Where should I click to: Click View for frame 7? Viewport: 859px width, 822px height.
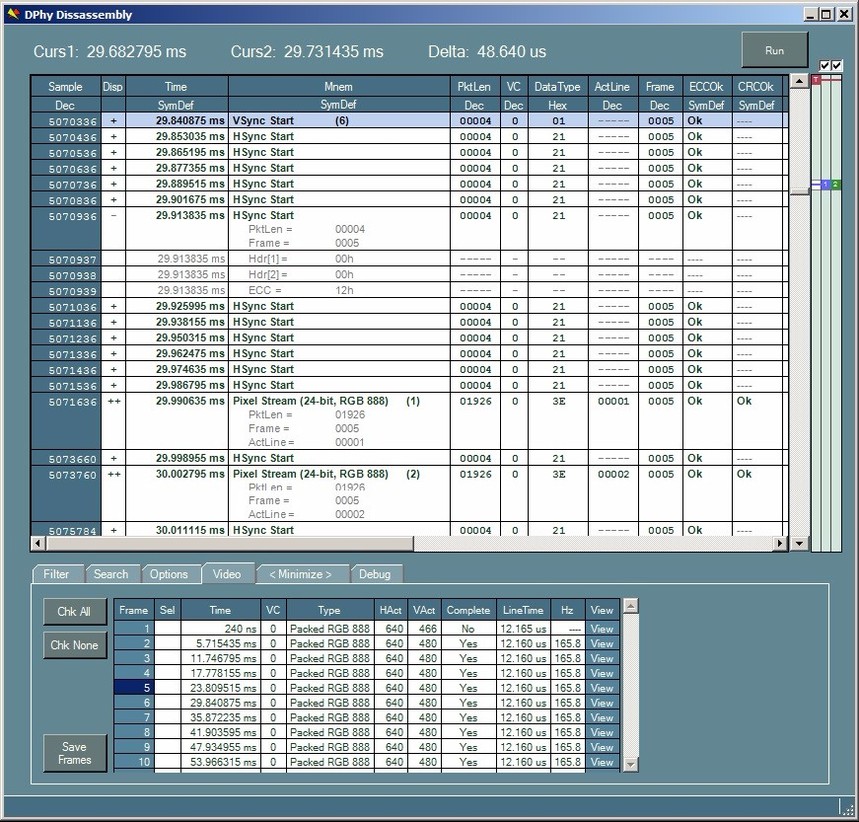pos(602,718)
